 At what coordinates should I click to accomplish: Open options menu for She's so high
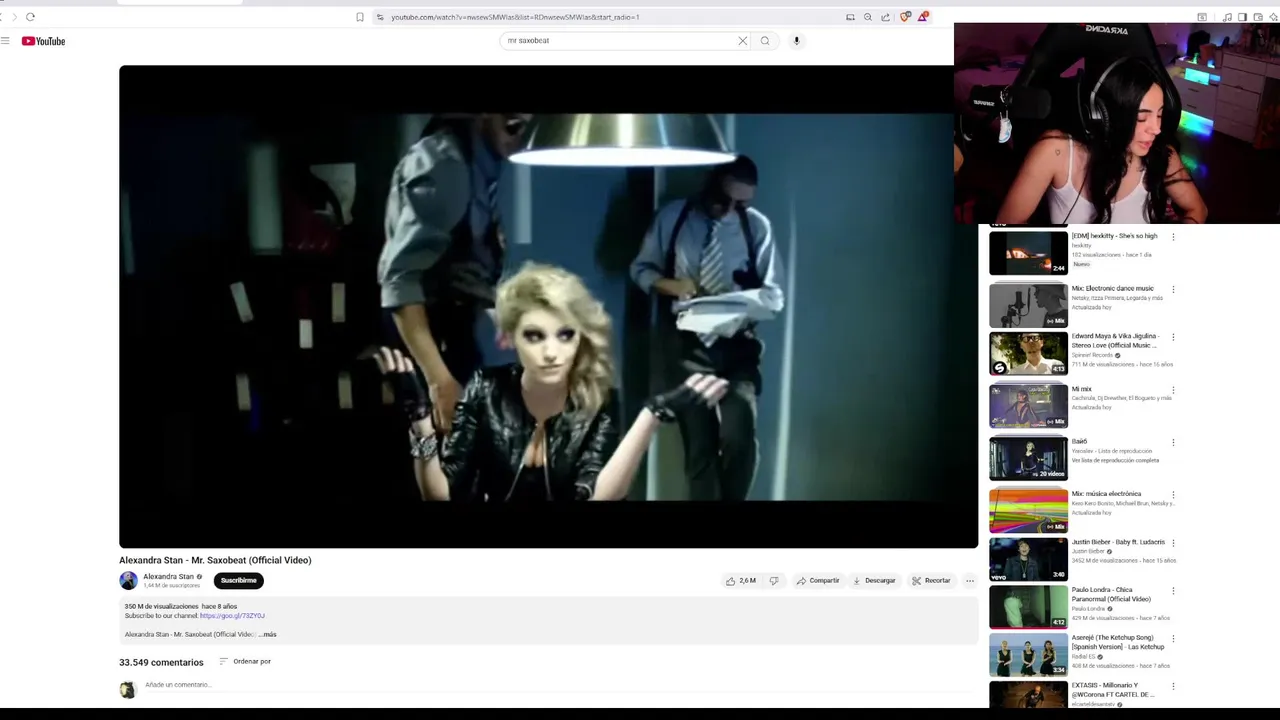point(1173,237)
